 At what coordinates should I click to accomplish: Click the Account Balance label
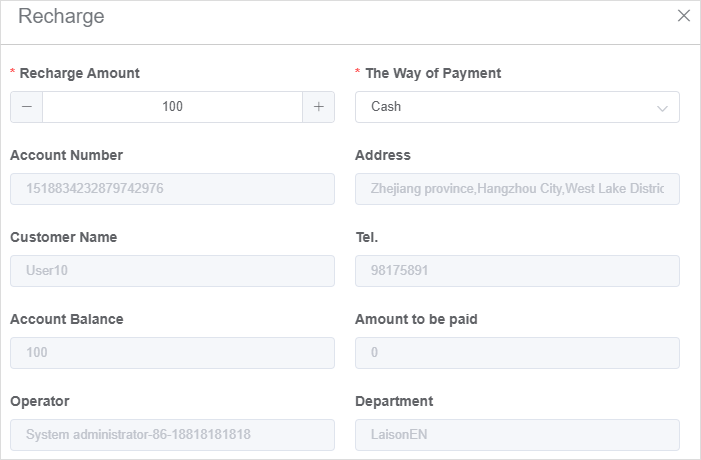(x=67, y=319)
